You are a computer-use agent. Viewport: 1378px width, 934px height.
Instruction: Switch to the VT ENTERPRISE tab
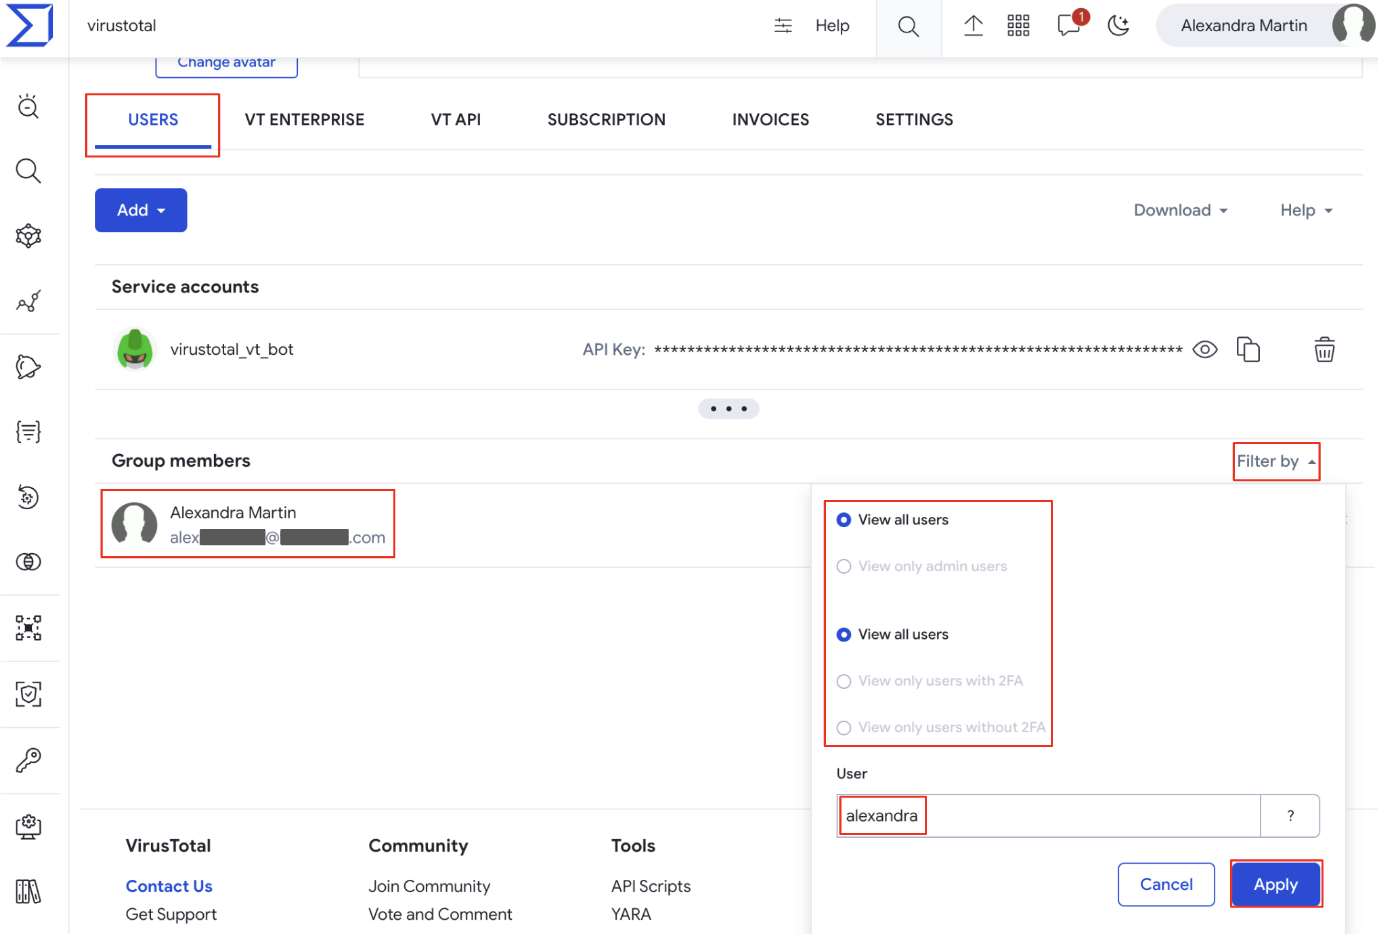point(305,120)
